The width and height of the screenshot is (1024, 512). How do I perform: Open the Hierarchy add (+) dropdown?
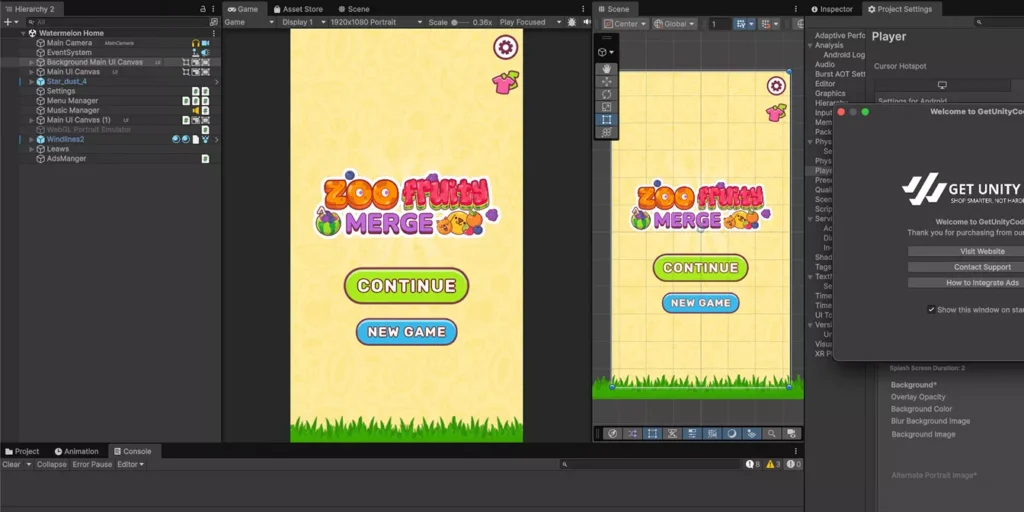point(12,22)
